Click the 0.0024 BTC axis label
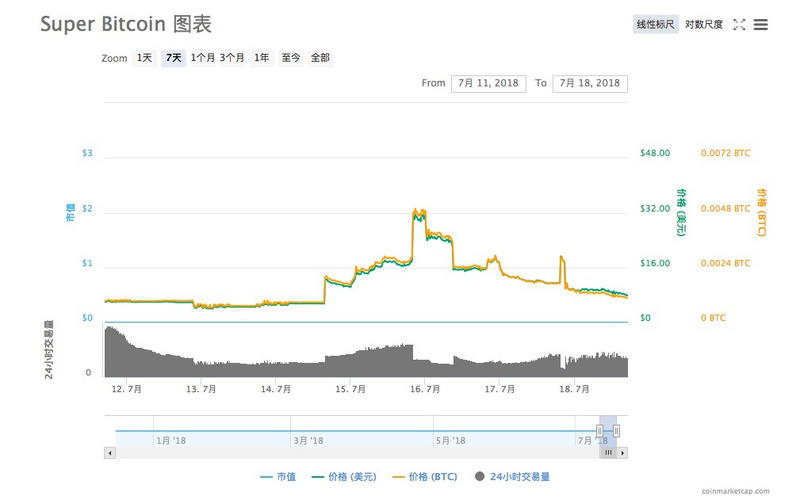The image size is (800, 496). [726, 263]
